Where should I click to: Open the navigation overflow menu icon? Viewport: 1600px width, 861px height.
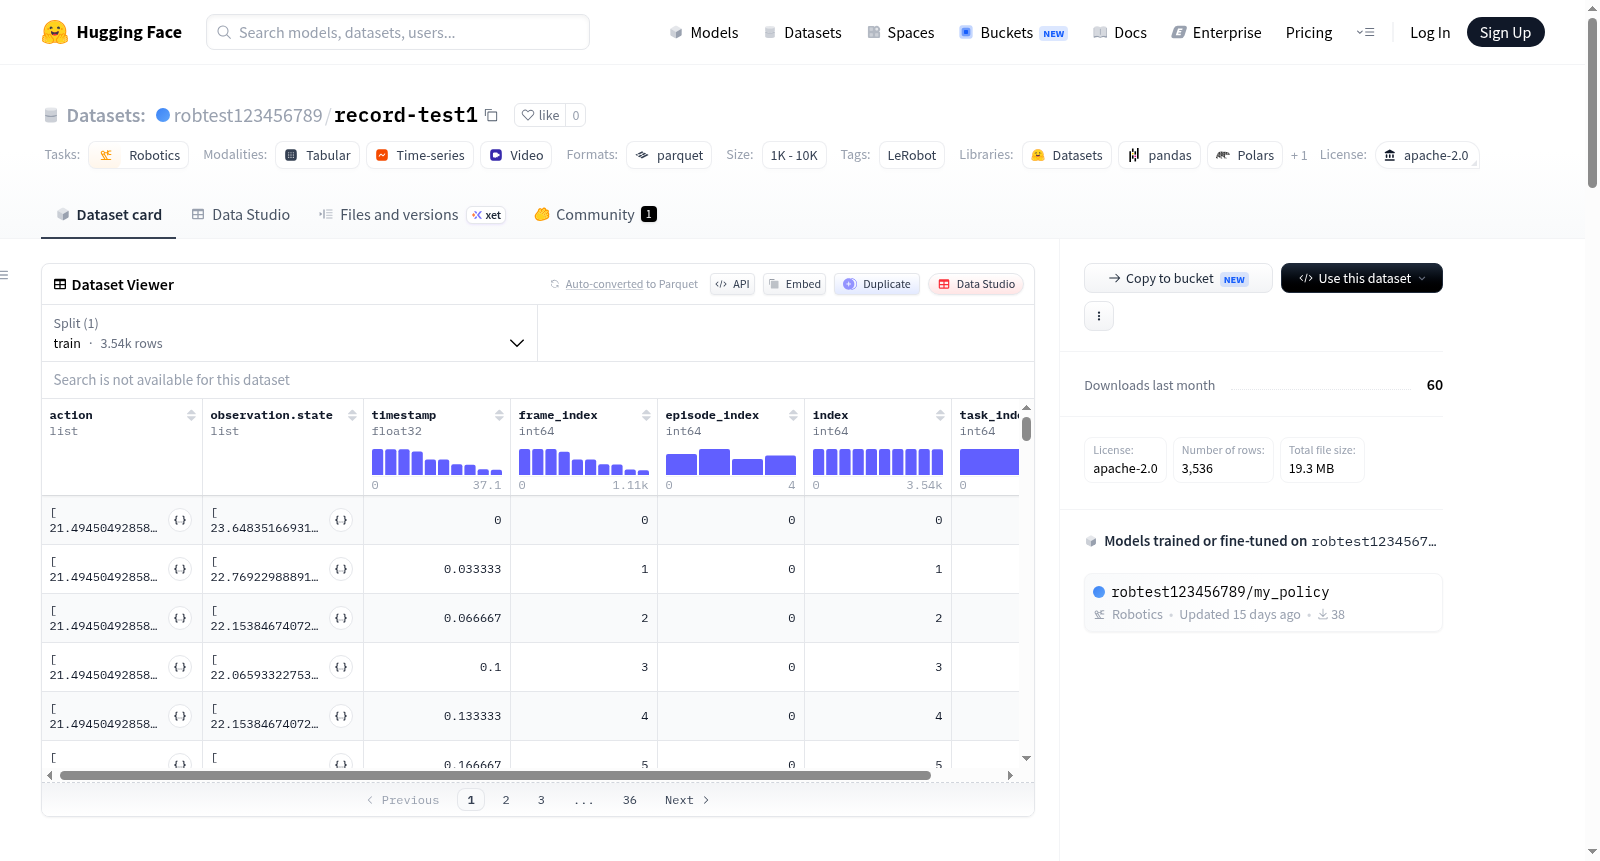(1365, 32)
